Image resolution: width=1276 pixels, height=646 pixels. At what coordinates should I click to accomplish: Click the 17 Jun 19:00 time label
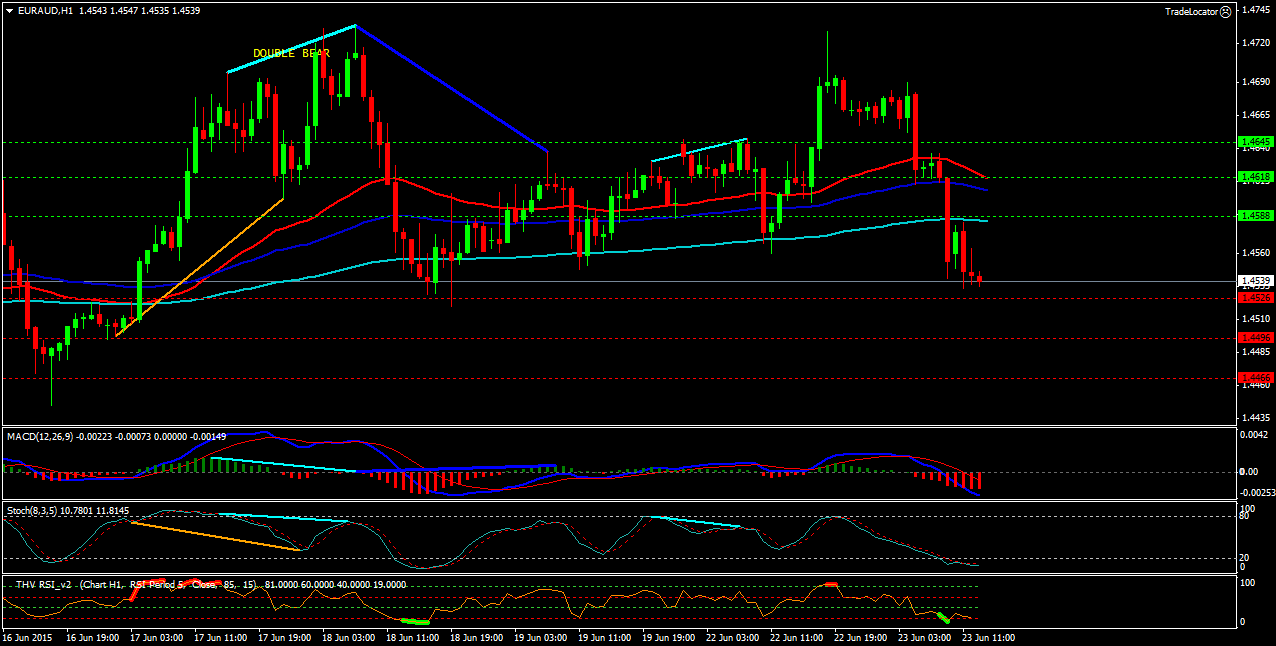[284, 637]
